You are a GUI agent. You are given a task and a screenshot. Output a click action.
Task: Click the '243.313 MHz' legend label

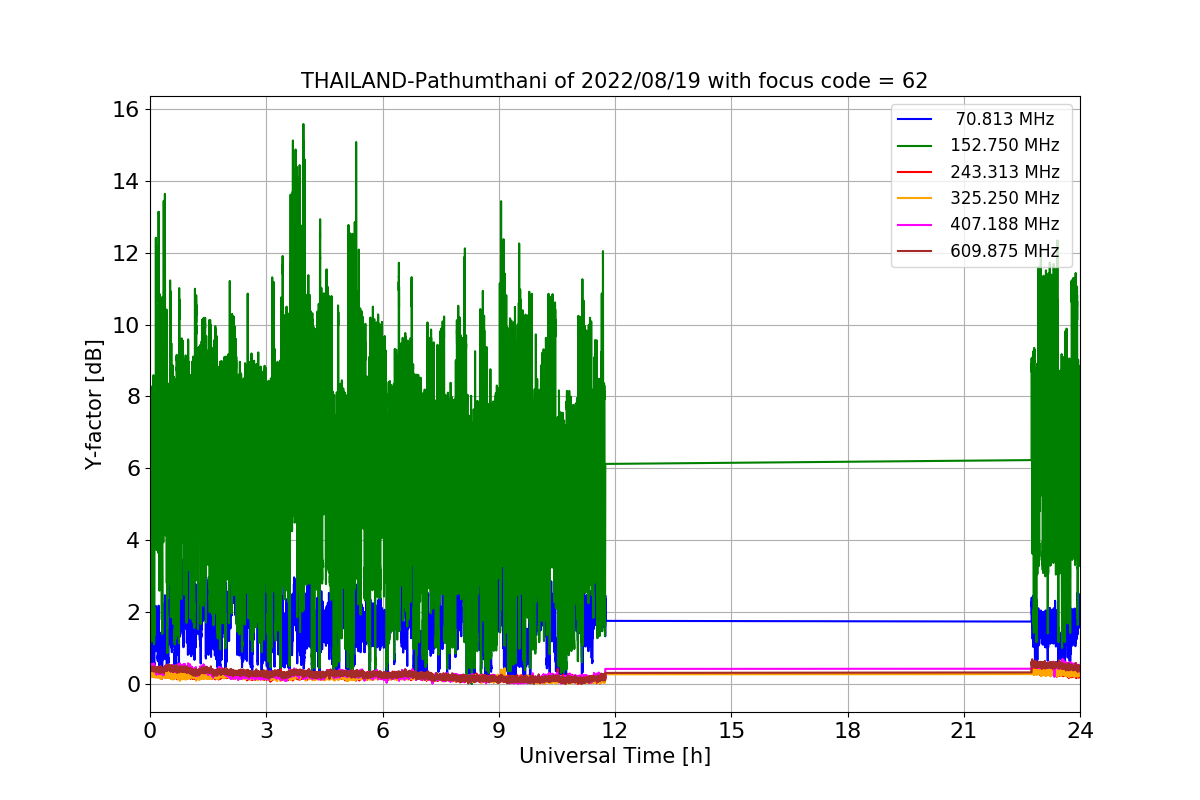tap(1005, 172)
